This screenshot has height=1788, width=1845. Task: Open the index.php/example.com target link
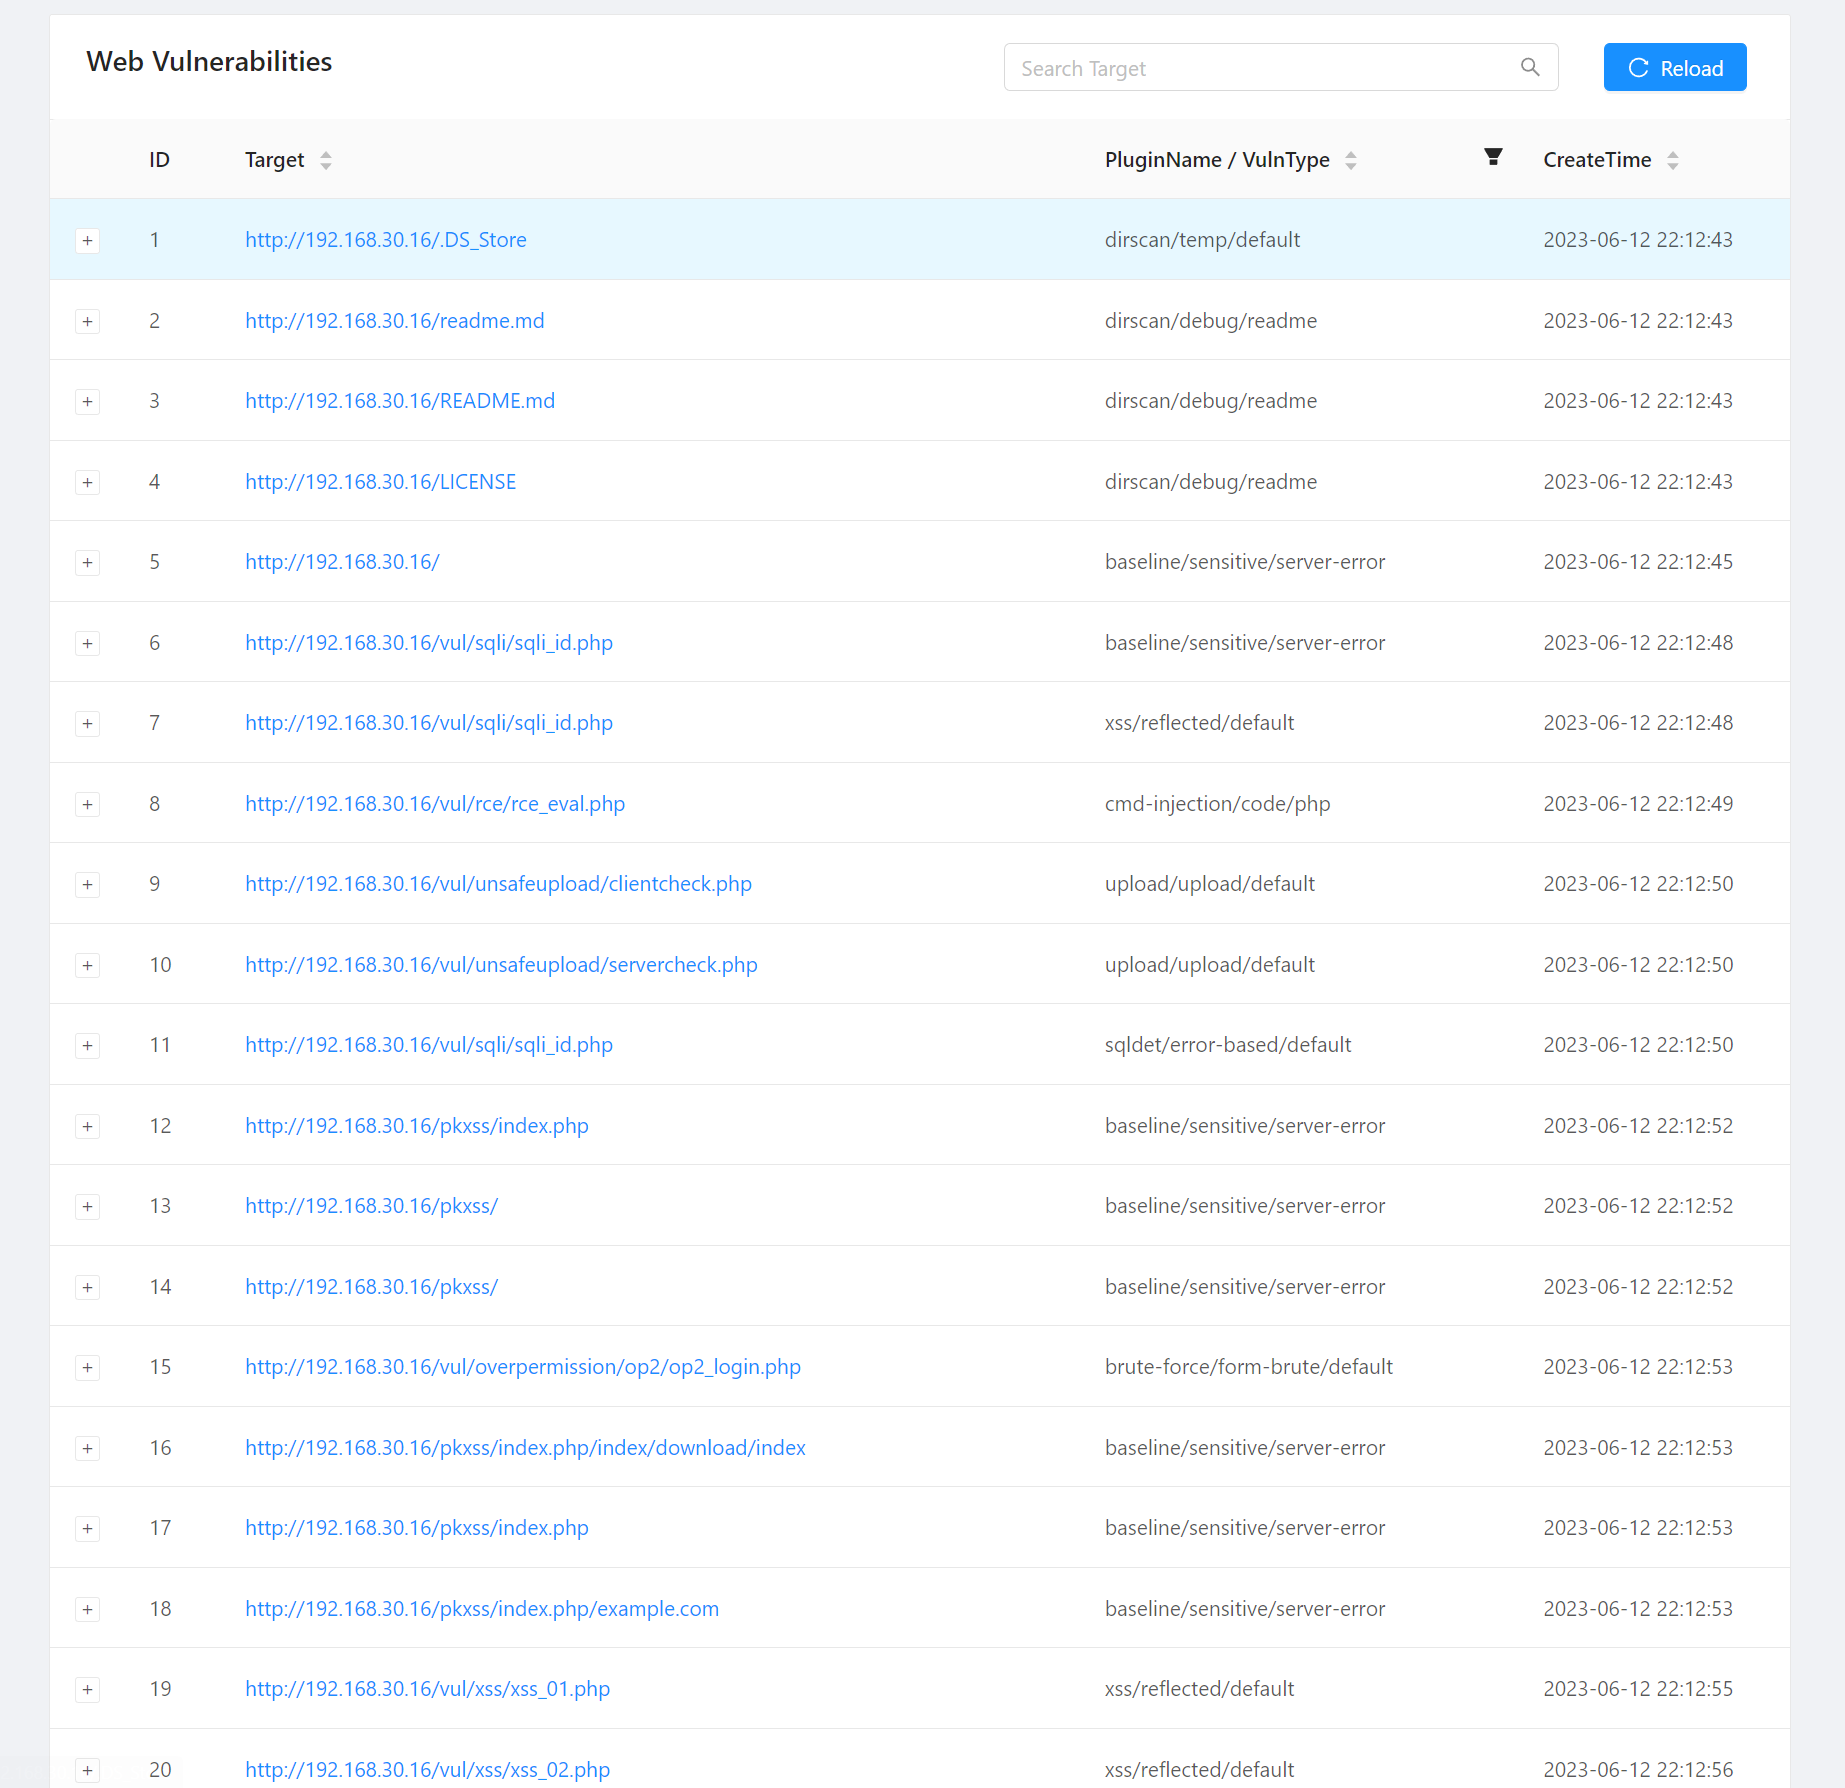482,1609
